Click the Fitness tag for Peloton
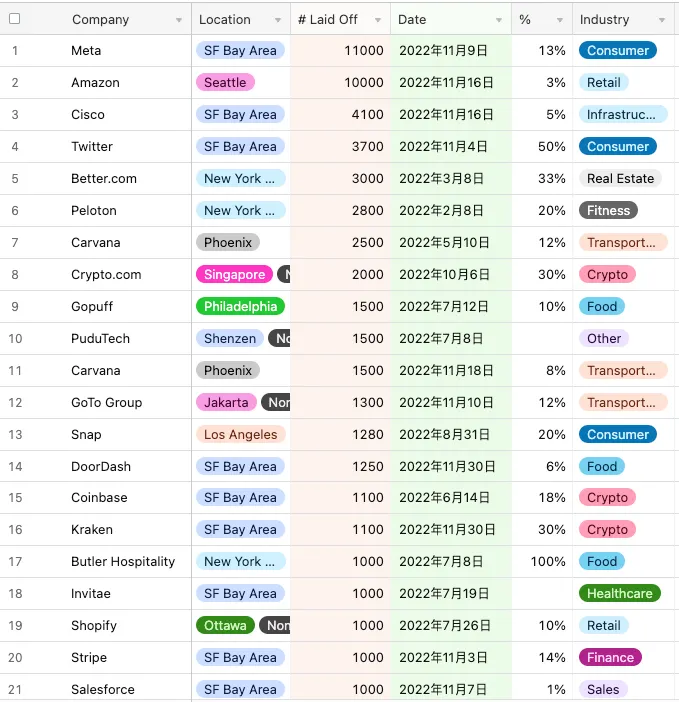Viewport: 679px width, 702px height. (608, 211)
